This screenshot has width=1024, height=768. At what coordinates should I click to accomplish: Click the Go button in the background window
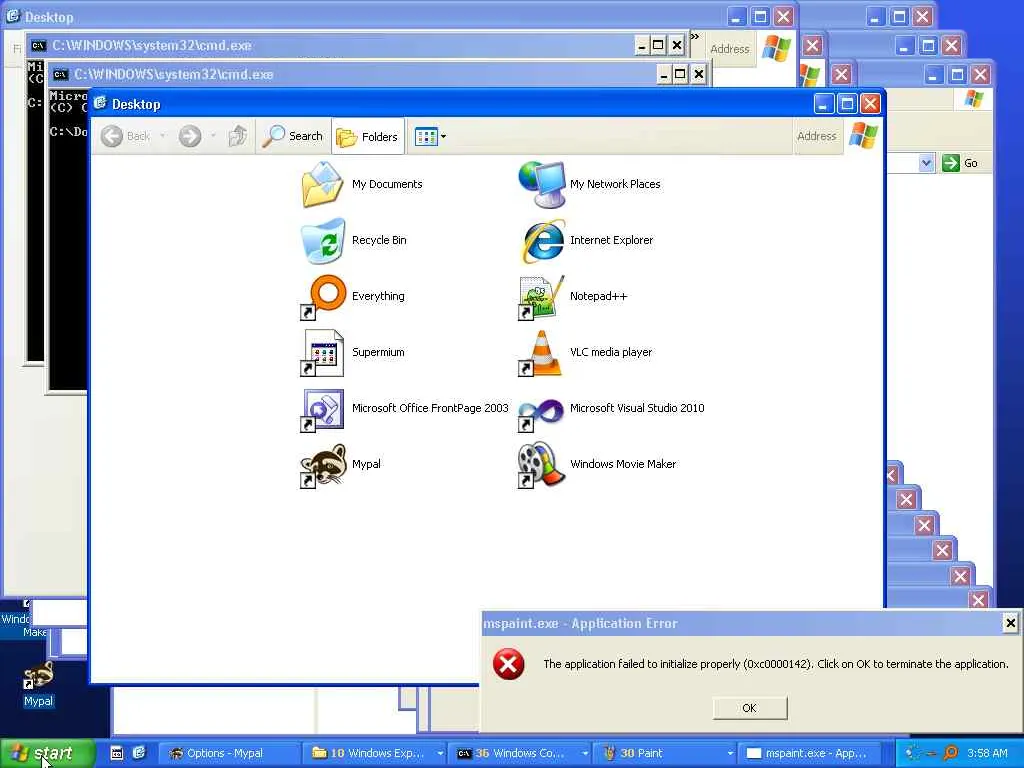tap(961, 163)
